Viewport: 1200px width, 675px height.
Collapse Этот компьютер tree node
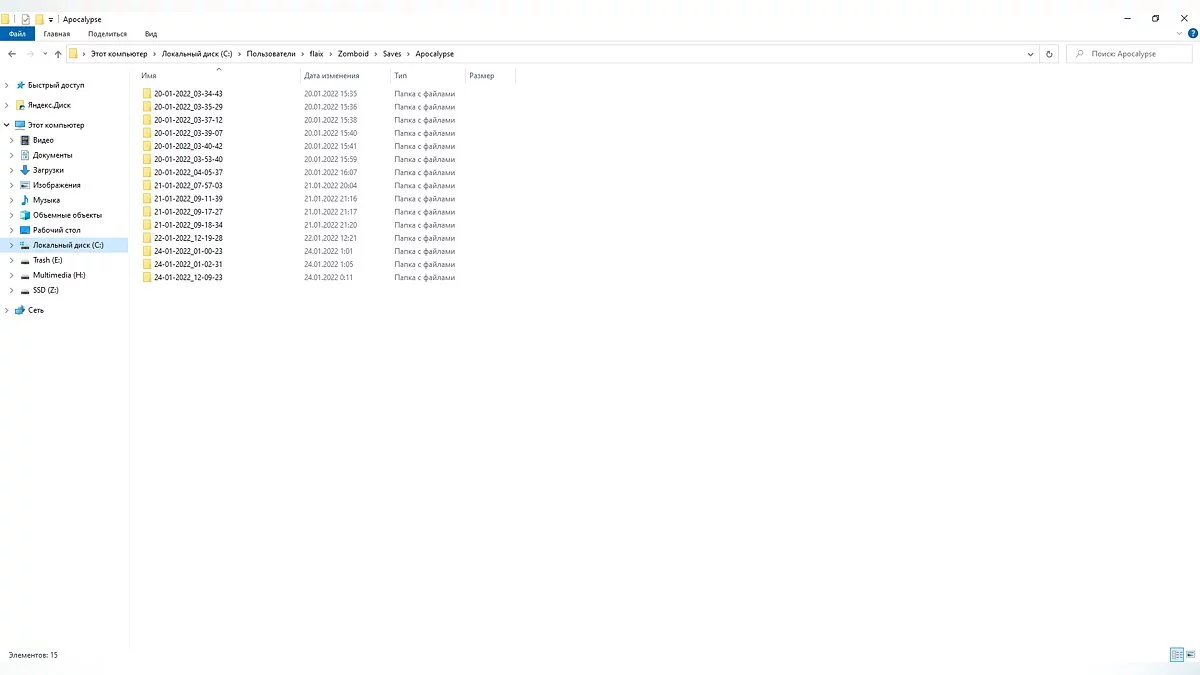(7, 125)
